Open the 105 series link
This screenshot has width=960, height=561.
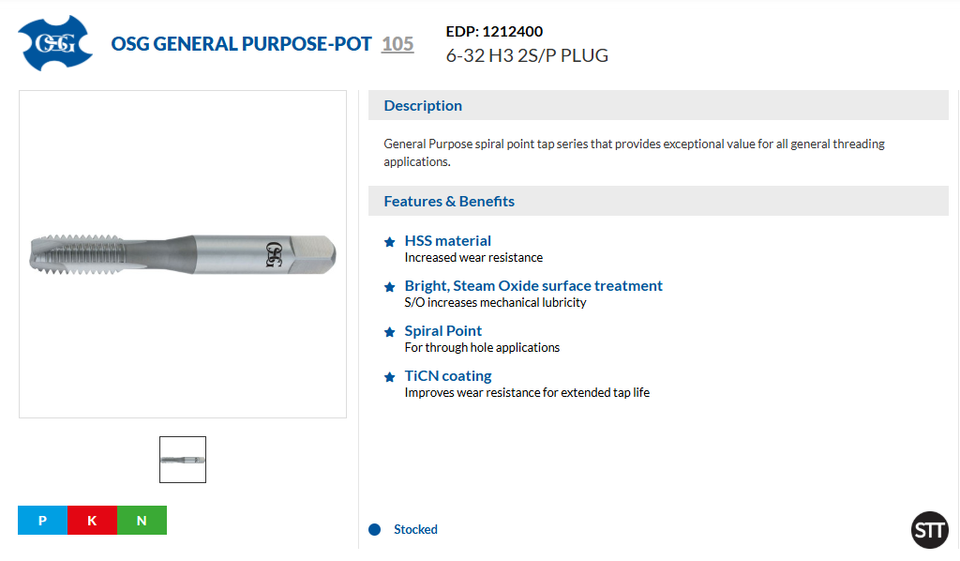coord(397,44)
